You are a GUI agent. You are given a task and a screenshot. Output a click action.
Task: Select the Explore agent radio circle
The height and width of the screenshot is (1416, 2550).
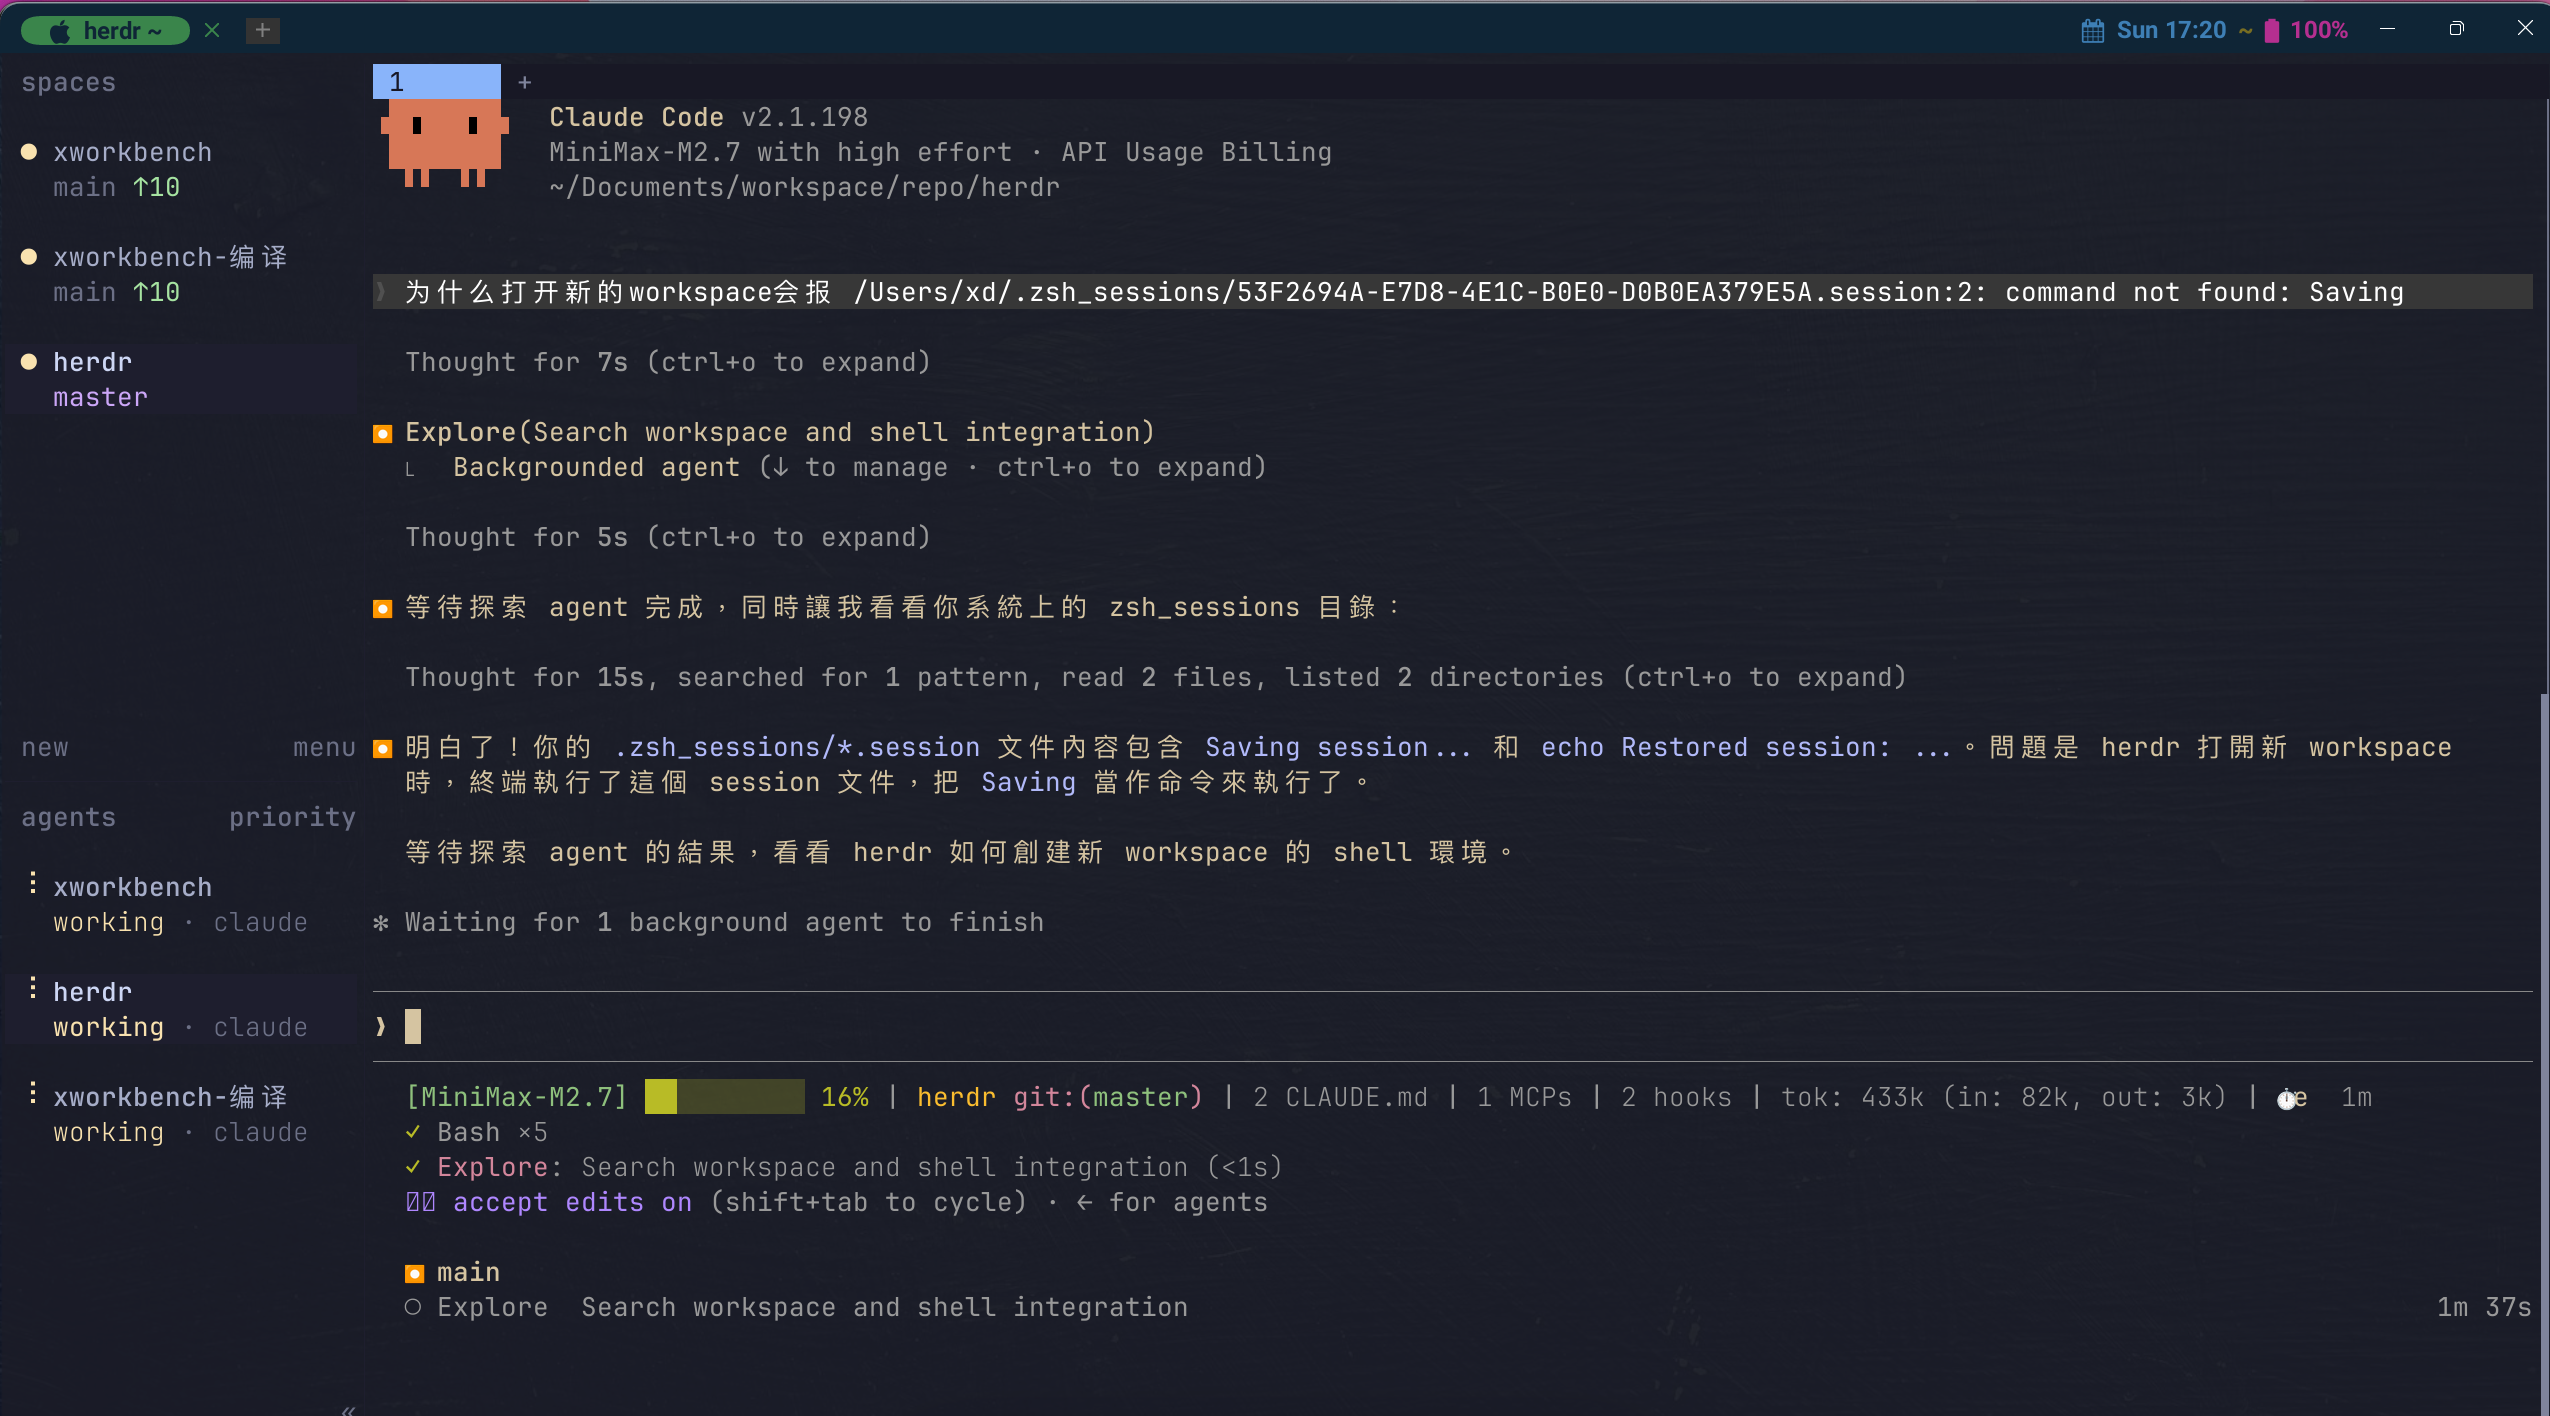(x=413, y=1307)
